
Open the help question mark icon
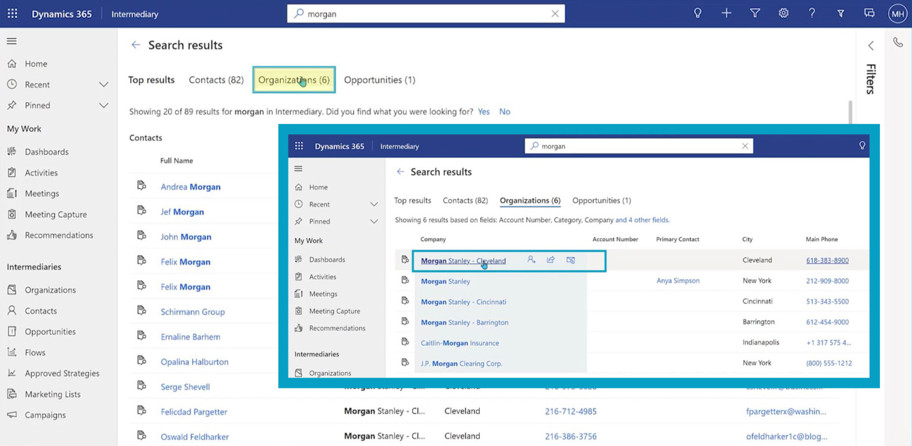point(812,14)
